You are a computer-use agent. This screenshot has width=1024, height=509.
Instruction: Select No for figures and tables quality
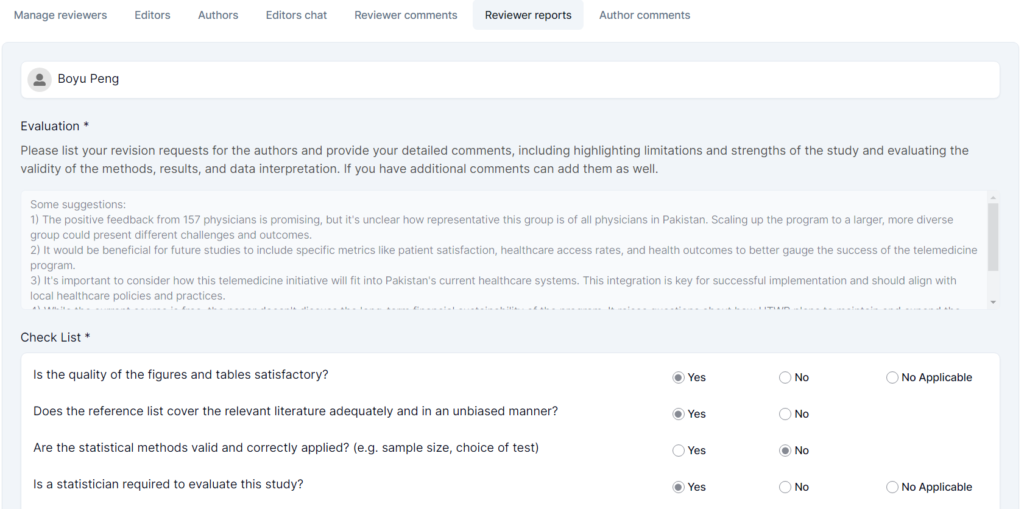pos(785,378)
